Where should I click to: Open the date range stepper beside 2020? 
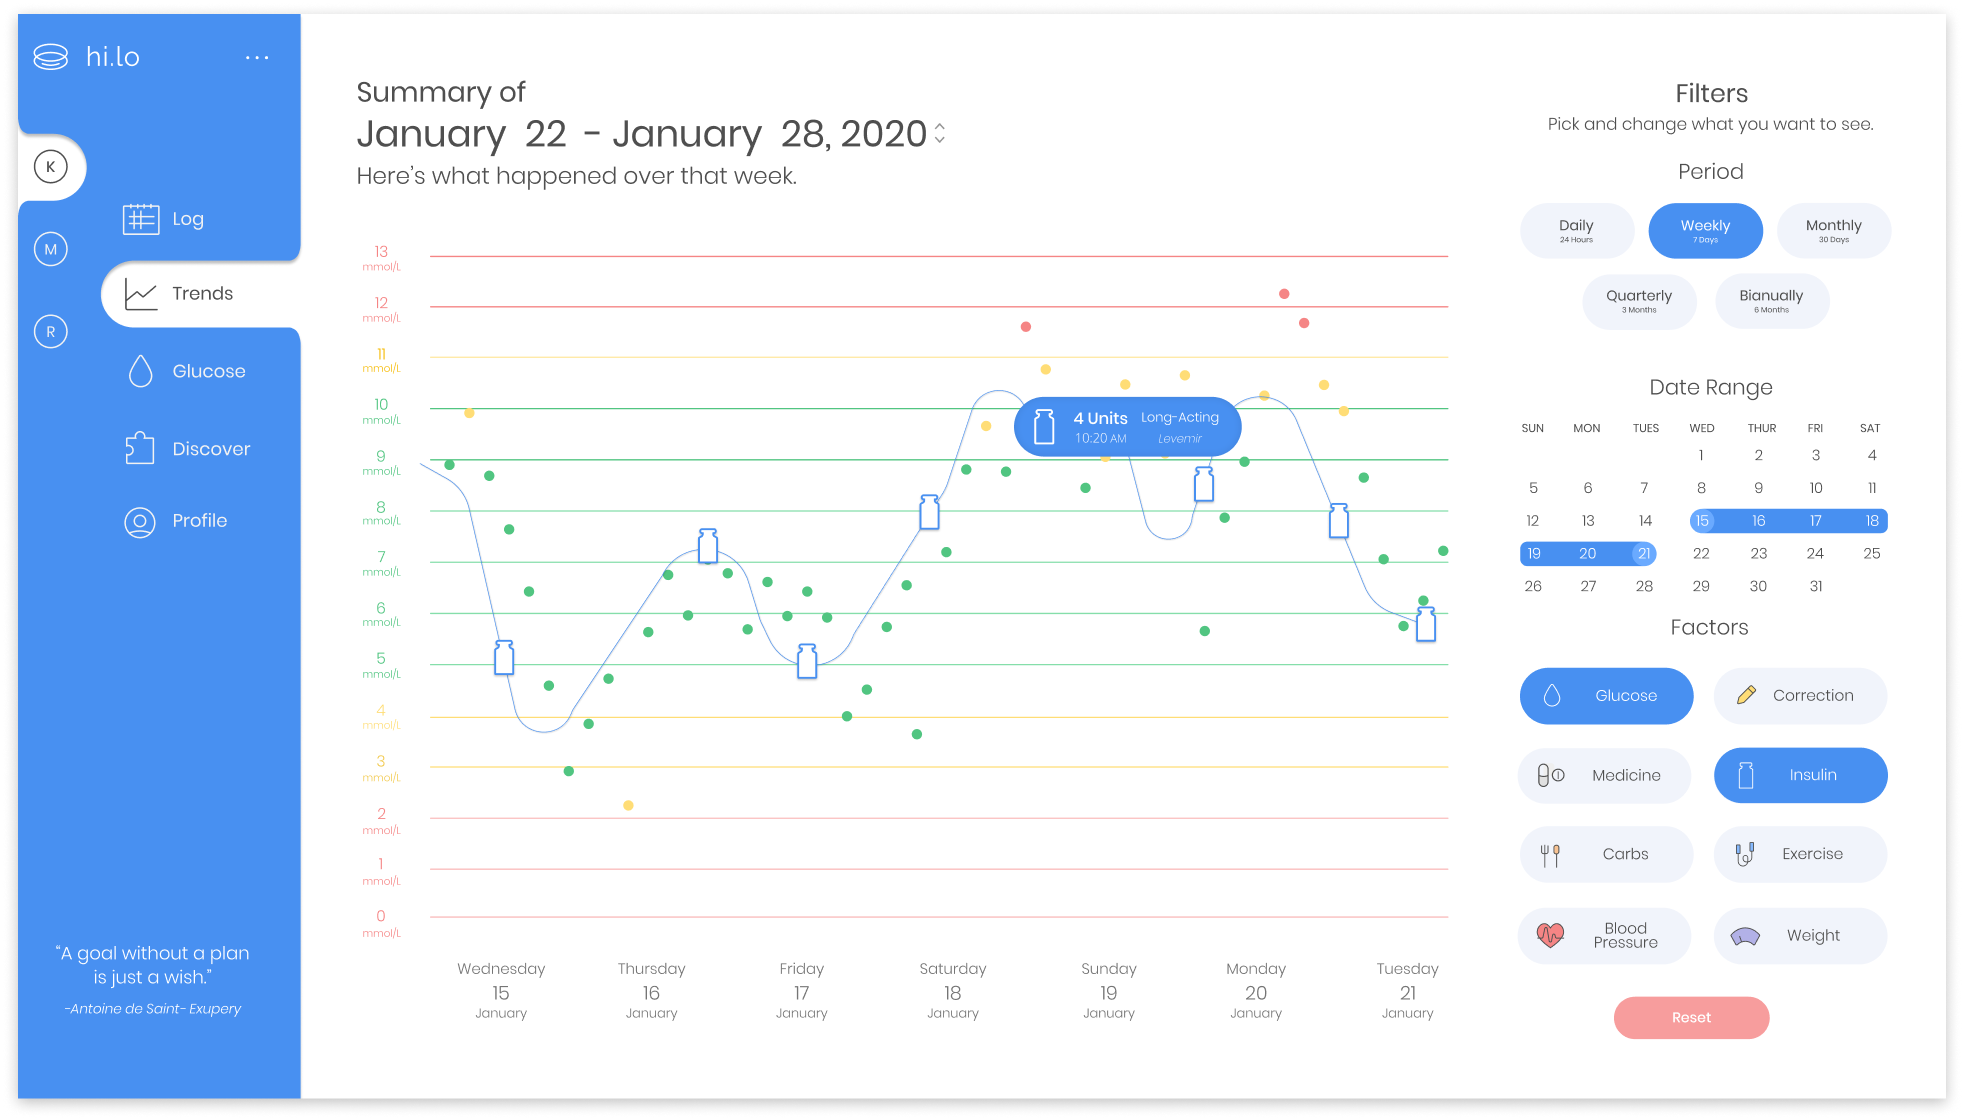coord(940,133)
